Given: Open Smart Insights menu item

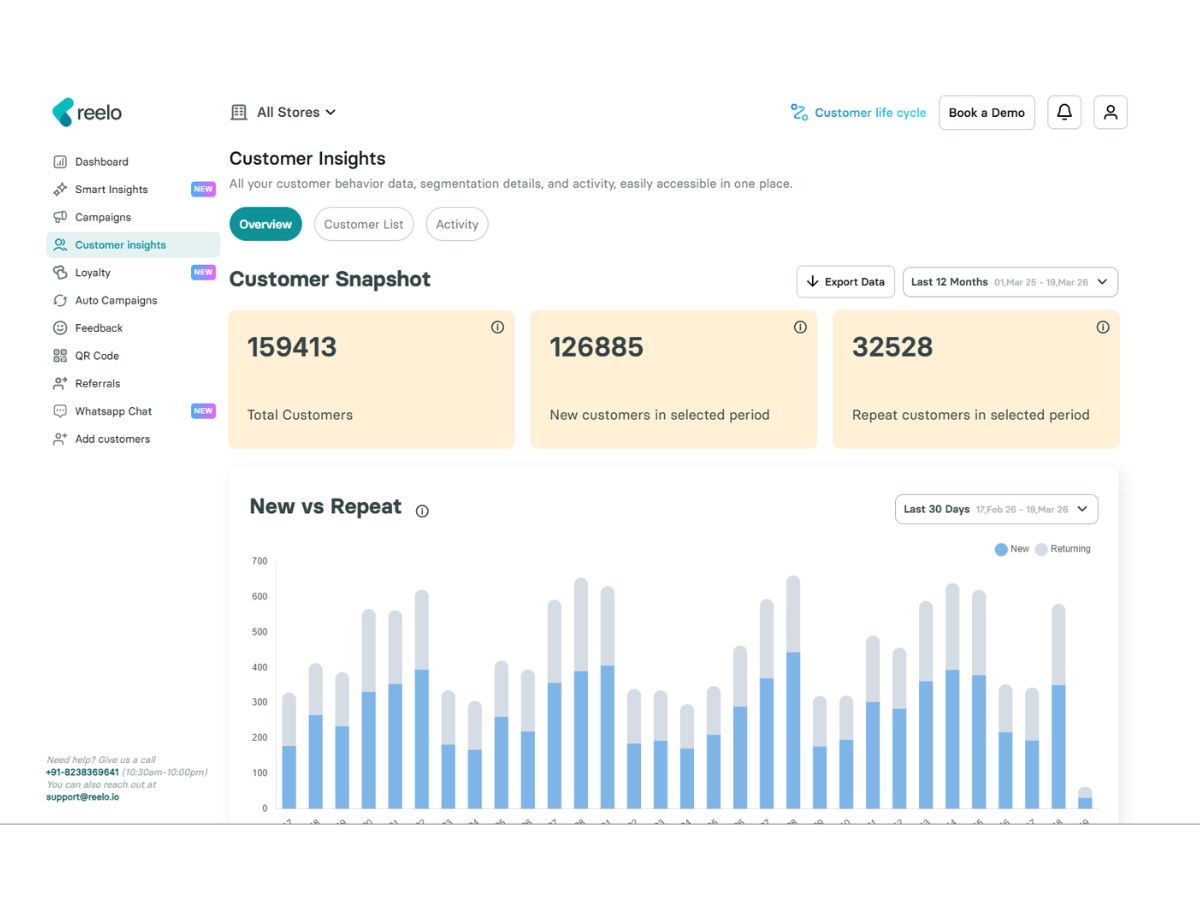Looking at the screenshot, I should click(133, 189).
